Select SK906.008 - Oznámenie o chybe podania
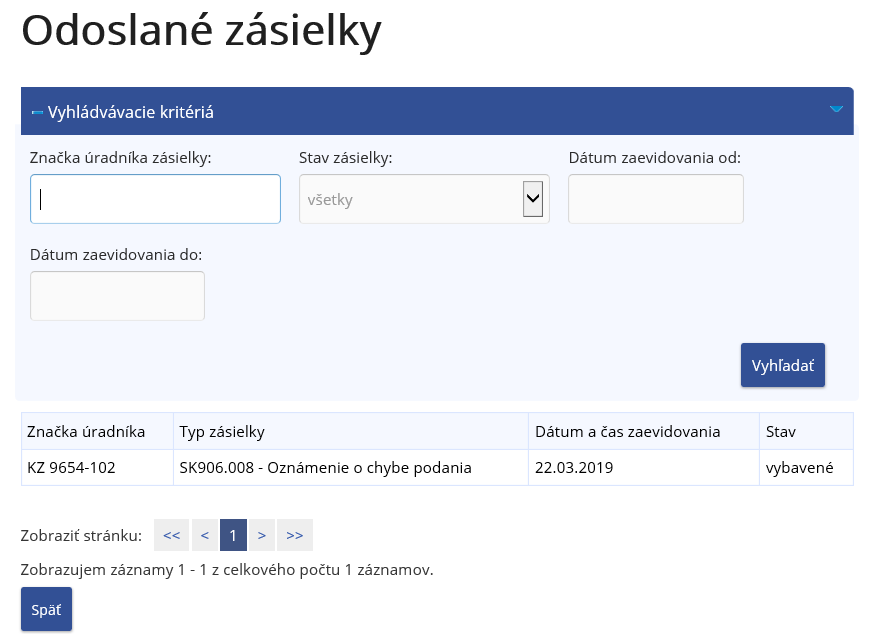Screen dimensions: 870x634 tap(351, 468)
